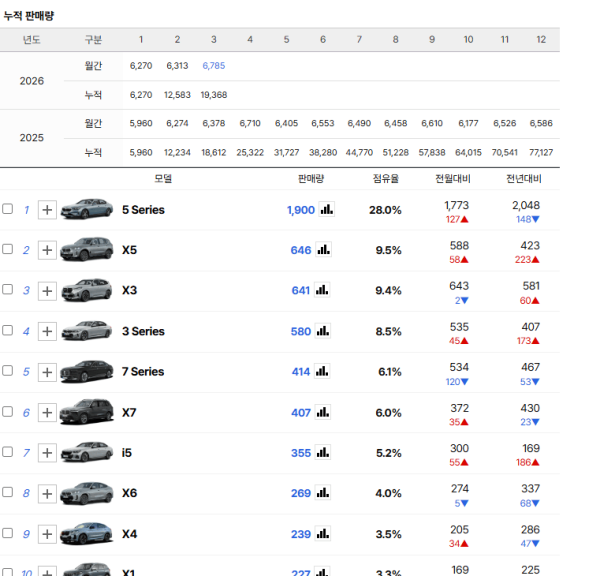Screen dimensions: 600x576
Task: View chart icon beside 3 Series sales
Action: [324, 331]
